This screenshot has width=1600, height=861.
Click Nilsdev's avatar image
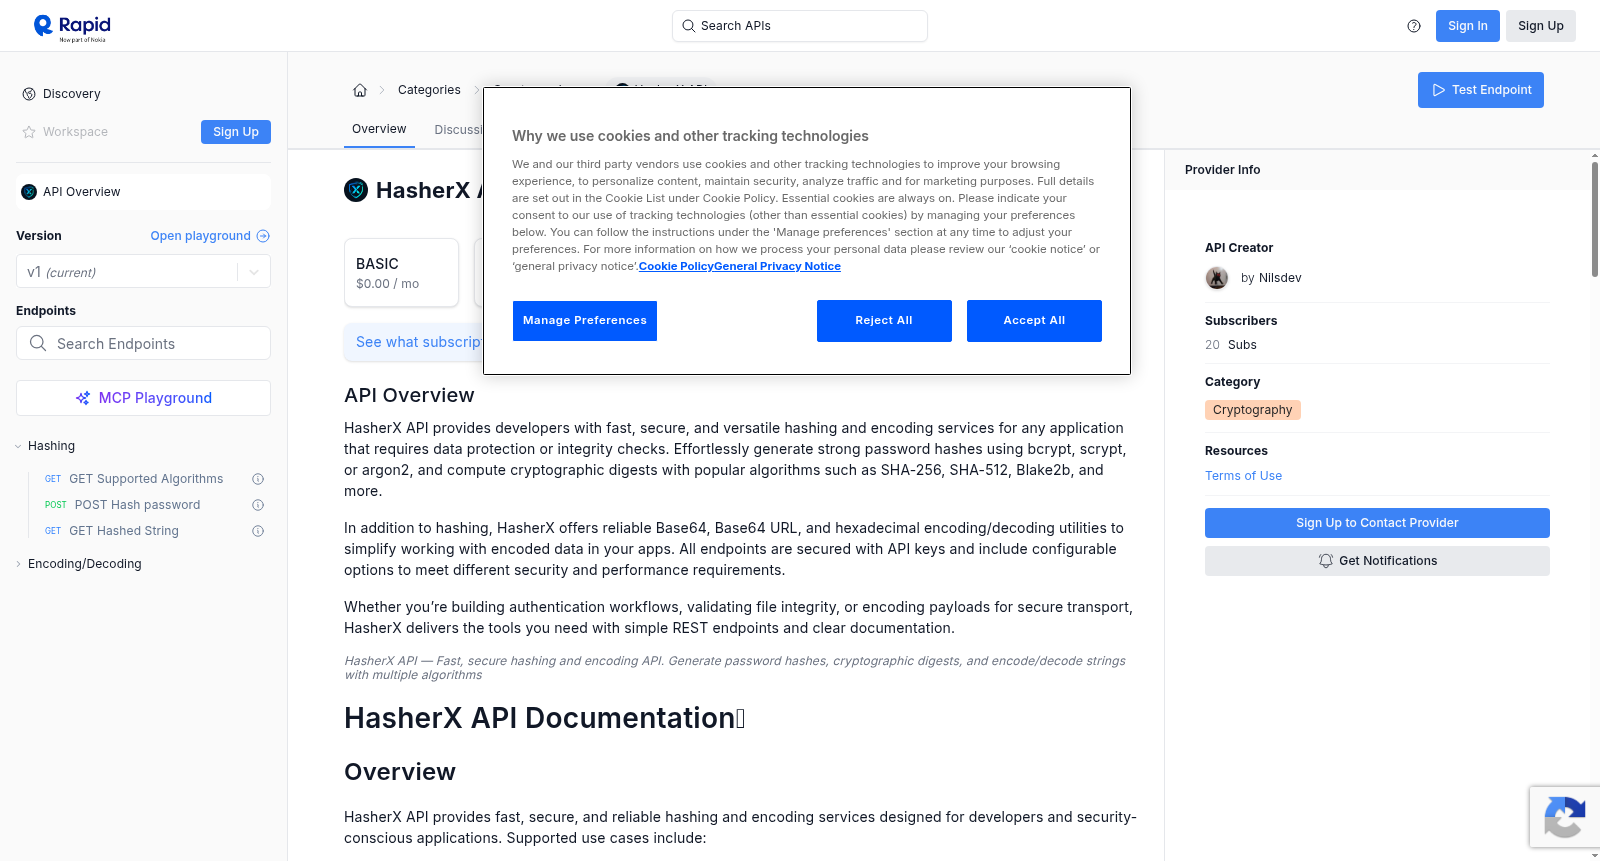click(x=1217, y=278)
